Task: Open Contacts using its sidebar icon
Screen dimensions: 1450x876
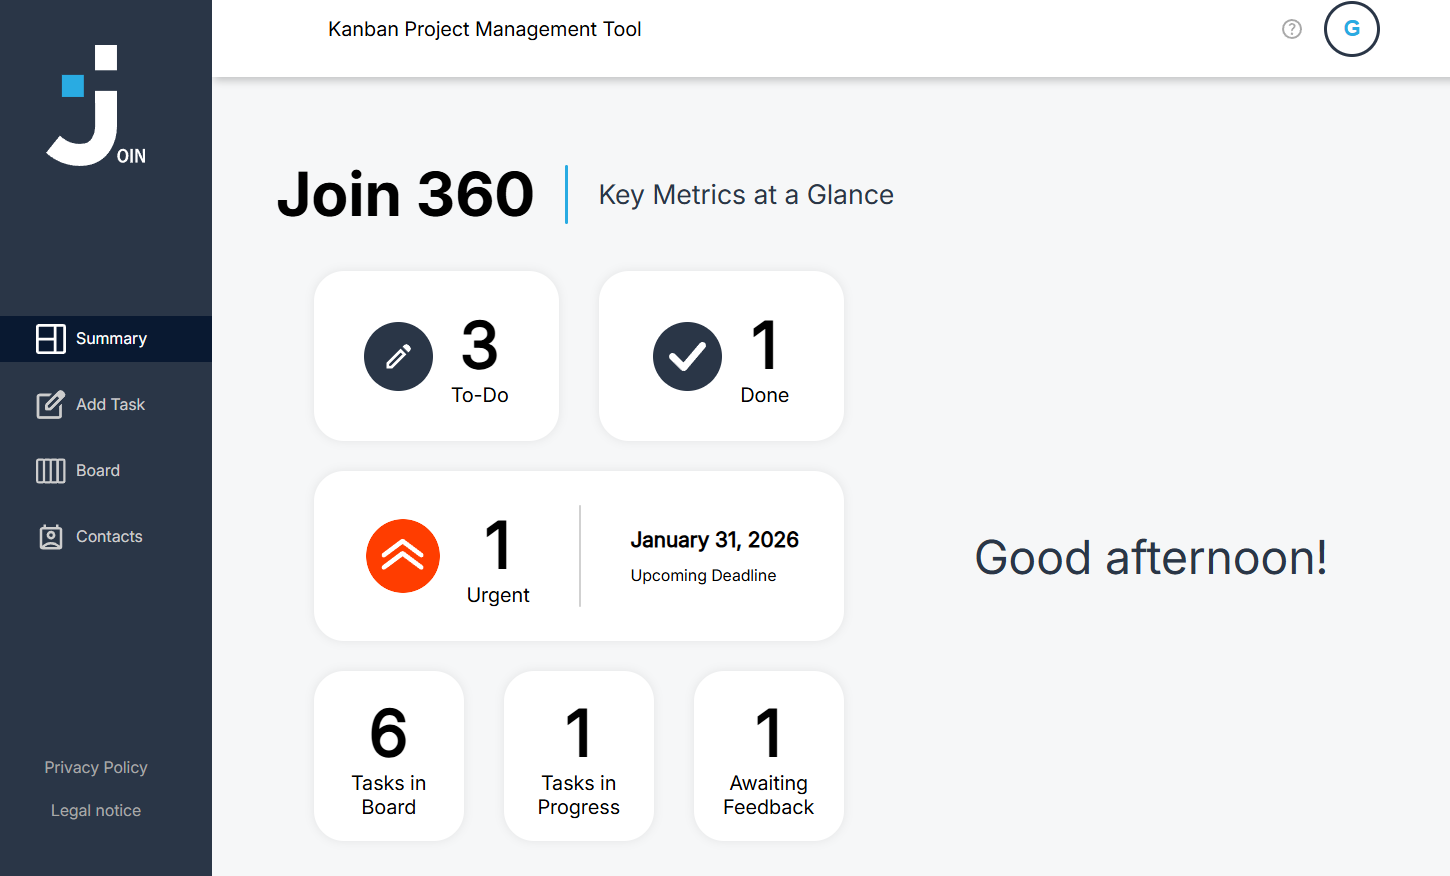Action: click(x=50, y=536)
